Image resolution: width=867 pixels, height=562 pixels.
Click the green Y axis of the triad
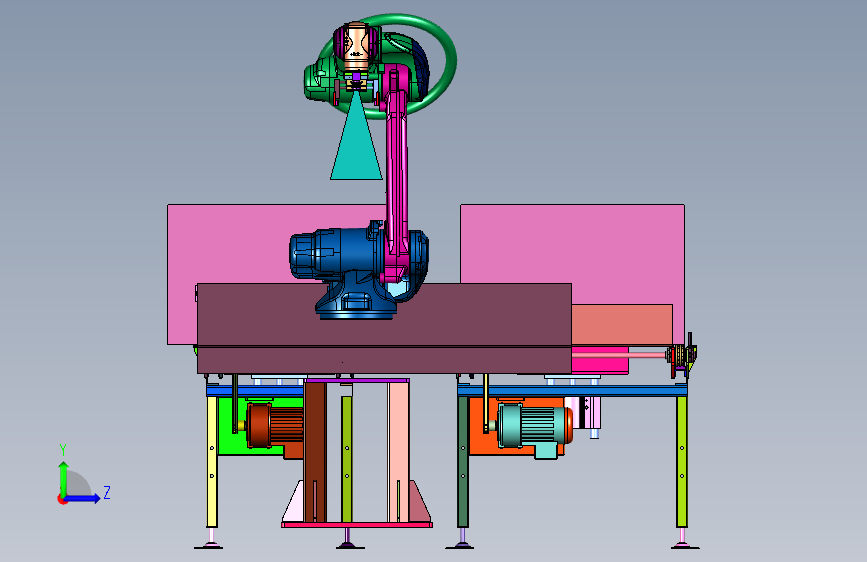pos(64,478)
